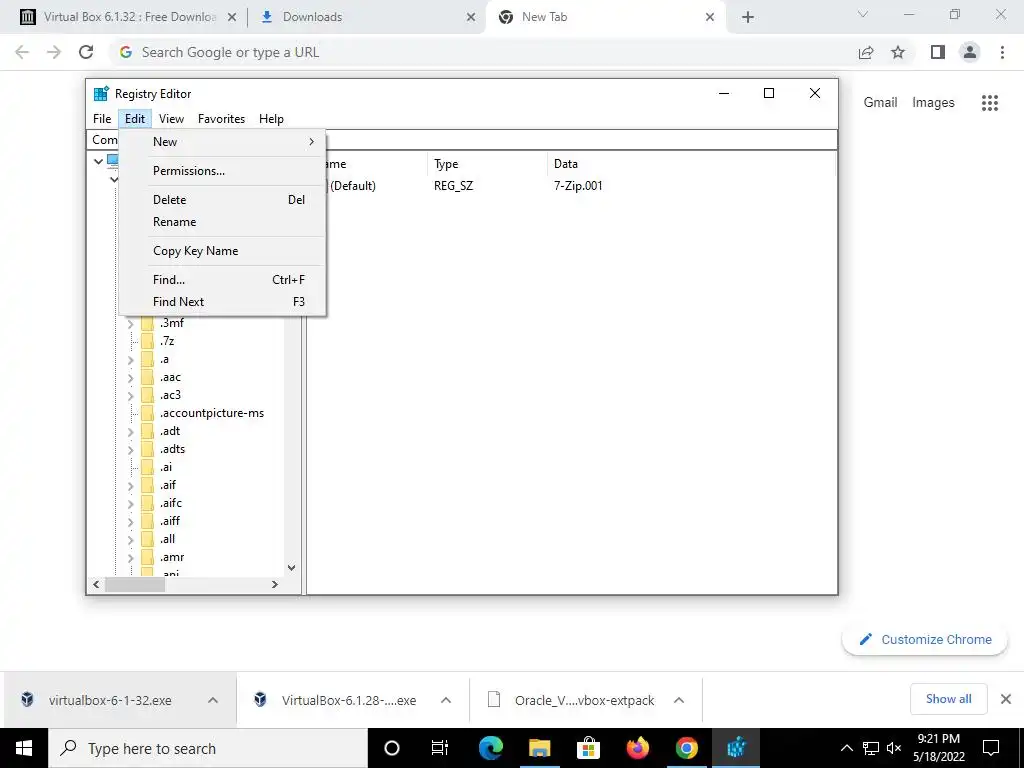Viewport: 1024px width, 768px height.
Task: Click the Type column header
Action: 487,164
